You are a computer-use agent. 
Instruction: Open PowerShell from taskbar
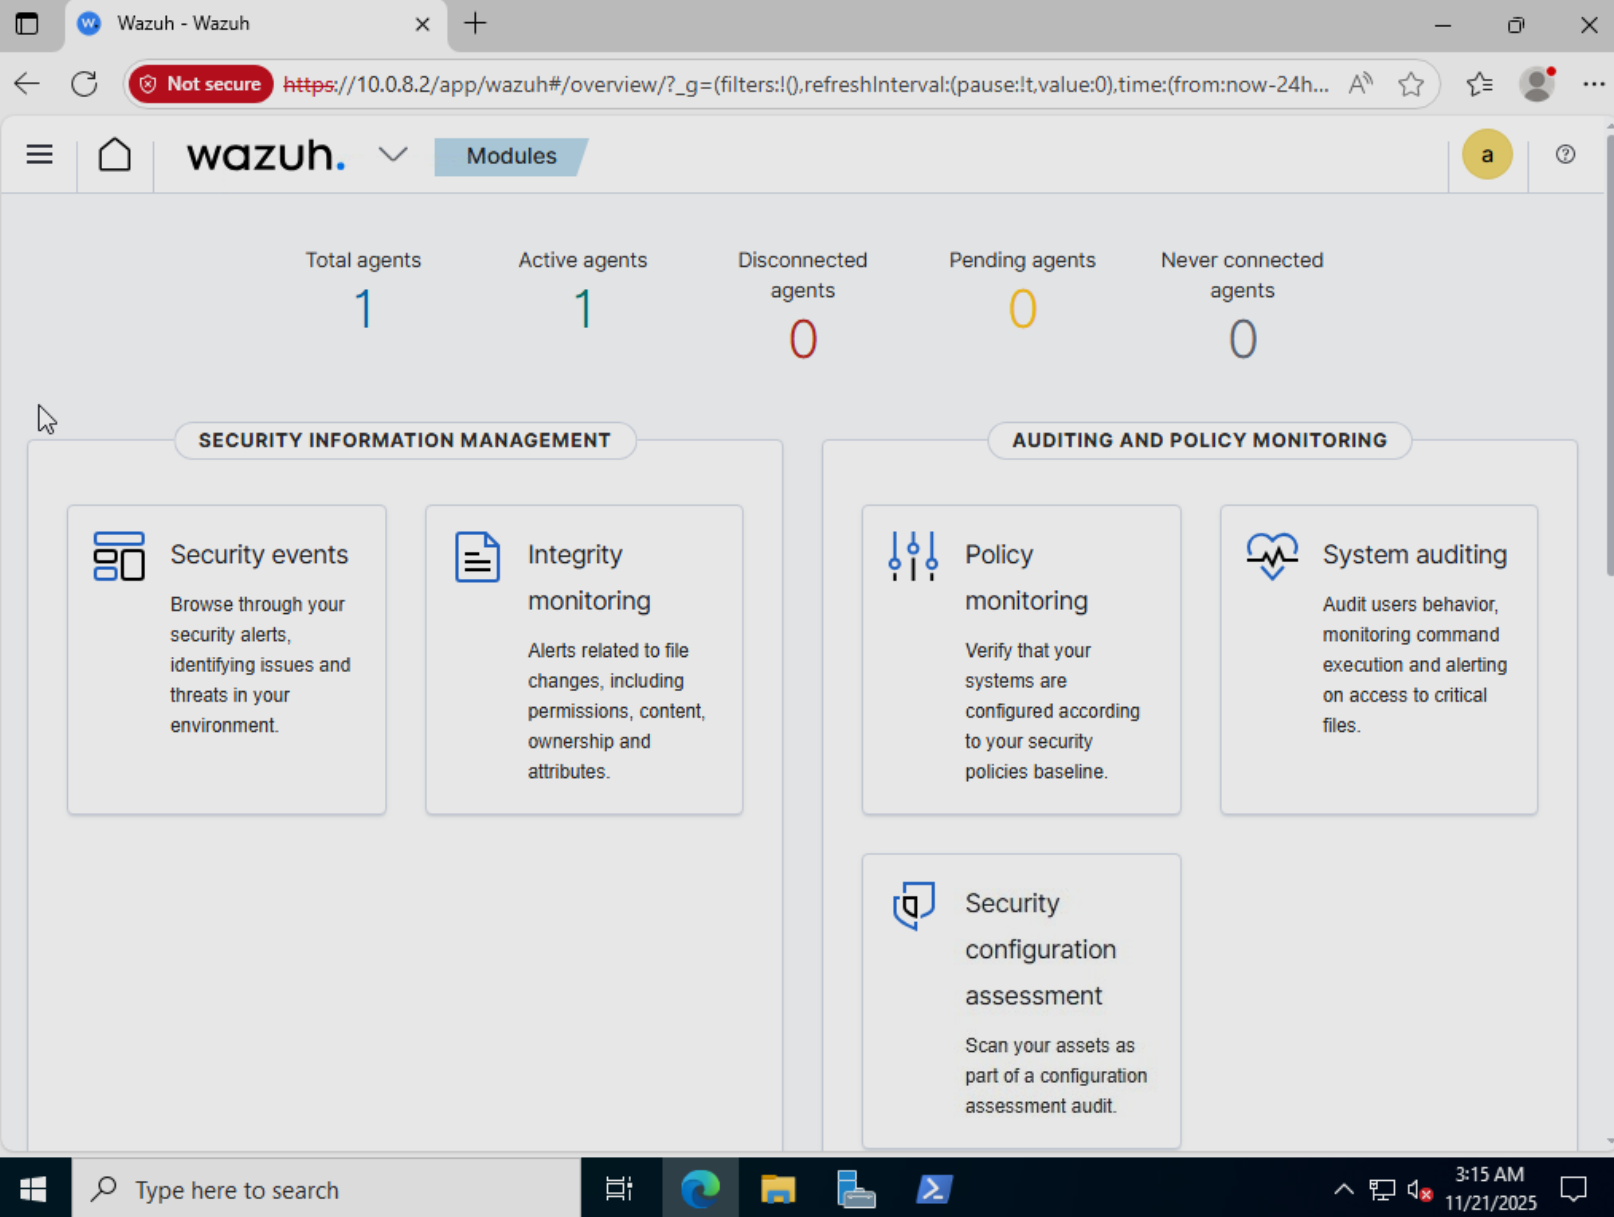point(934,1189)
